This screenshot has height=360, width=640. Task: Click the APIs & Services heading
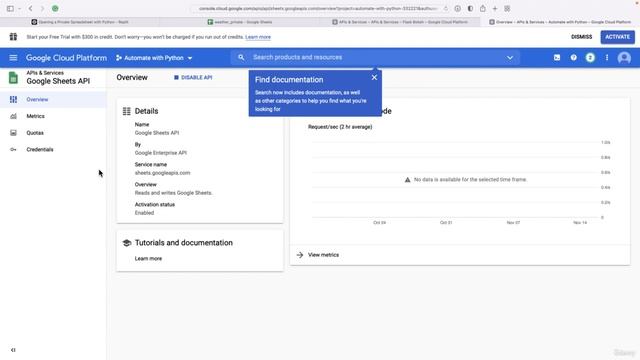[45, 73]
